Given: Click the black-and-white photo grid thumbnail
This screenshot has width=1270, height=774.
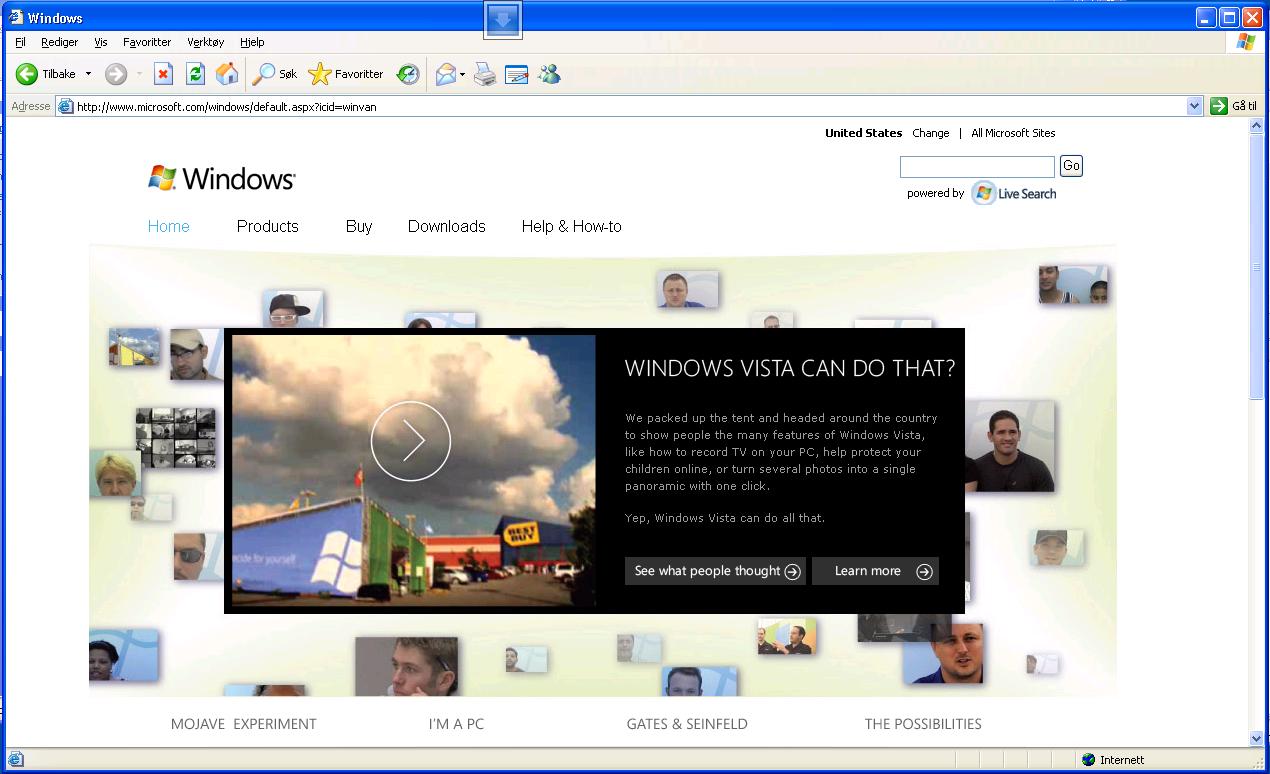Looking at the screenshot, I should tap(176, 438).
